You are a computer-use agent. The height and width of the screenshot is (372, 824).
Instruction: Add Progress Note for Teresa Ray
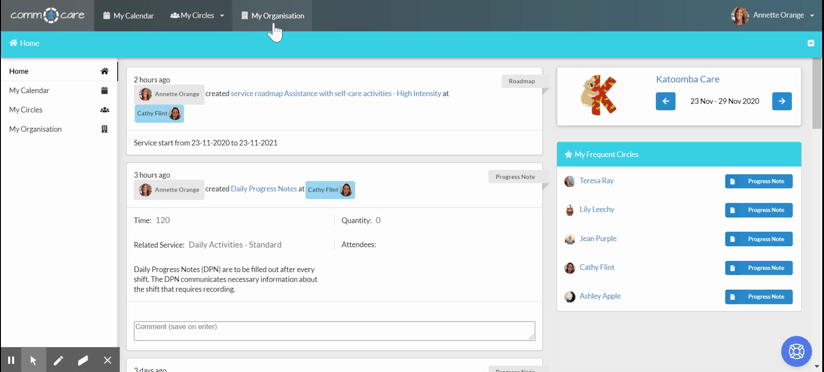point(759,181)
